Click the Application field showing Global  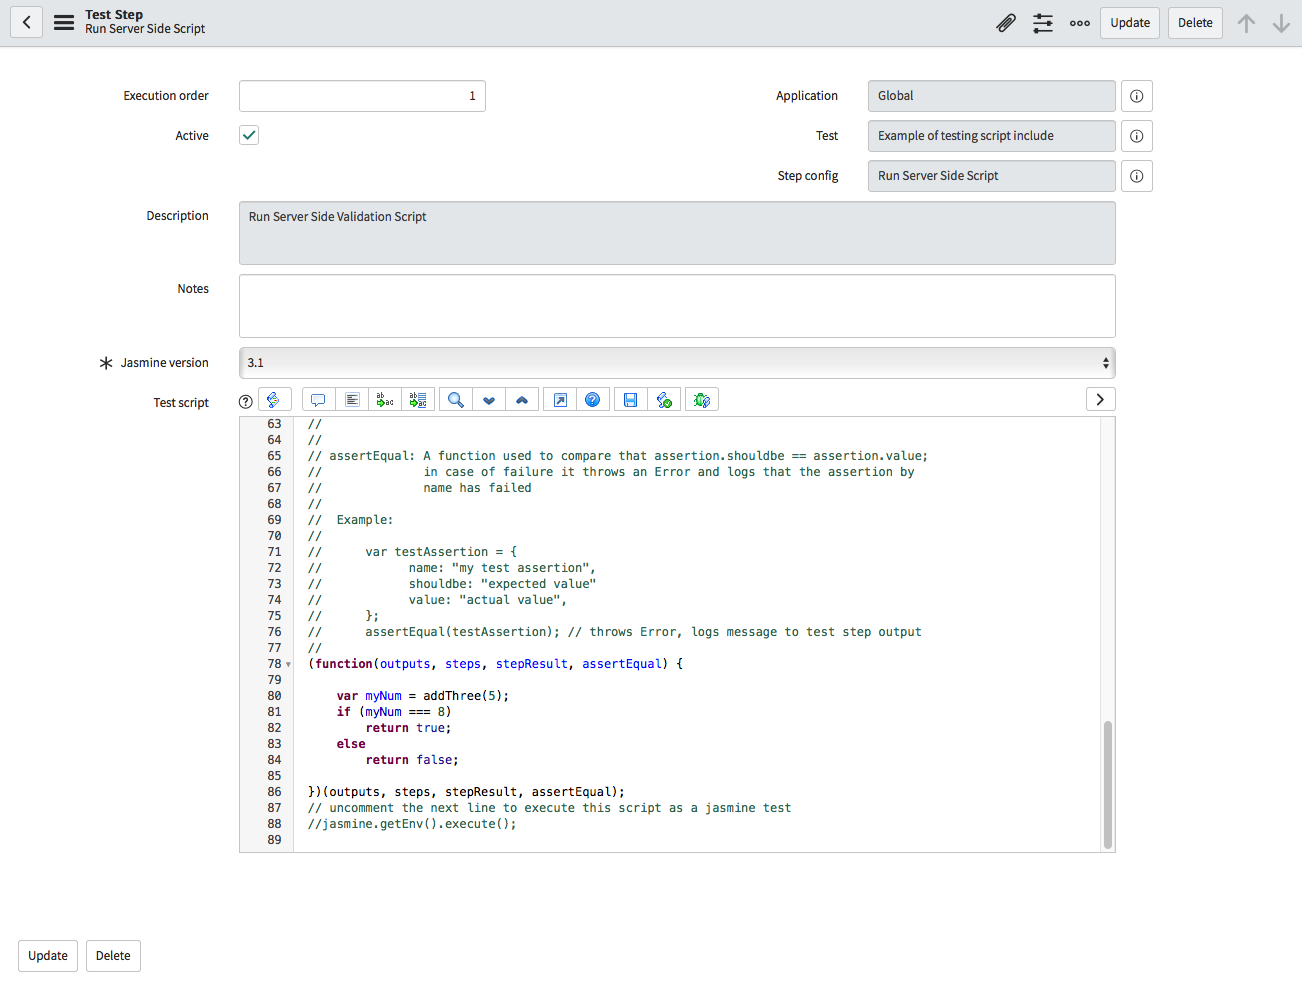point(991,96)
